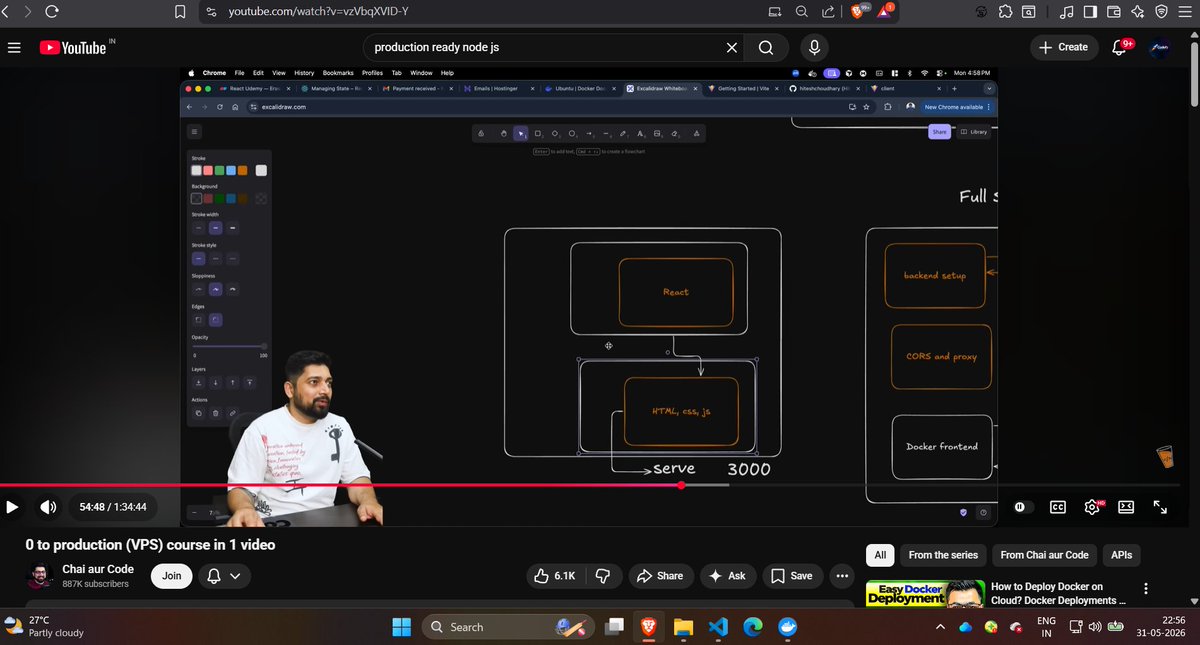Open the Windows Start button
The height and width of the screenshot is (645, 1200).
click(x=401, y=627)
